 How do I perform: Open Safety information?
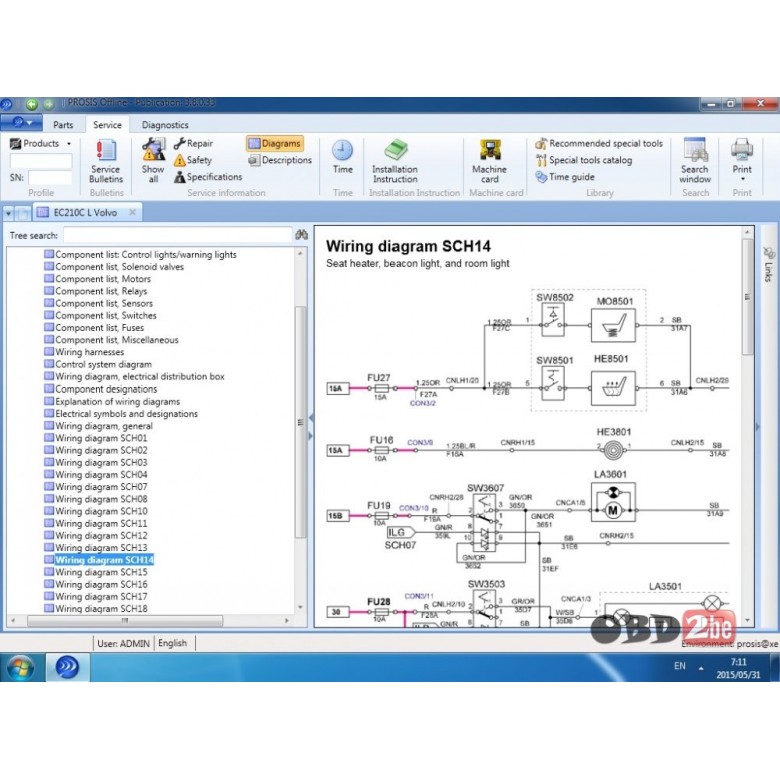[193, 160]
